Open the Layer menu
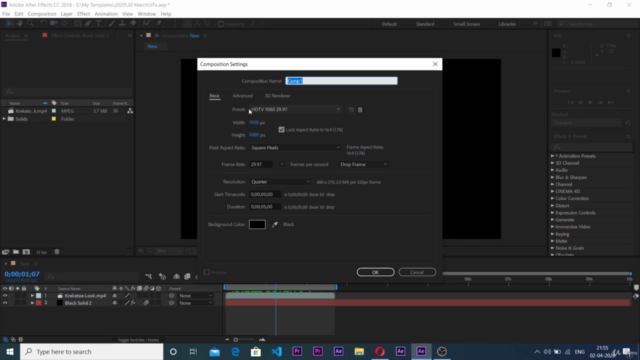Image resolution: width=640 pixels, height=360 pixels. tap(67, 14)
